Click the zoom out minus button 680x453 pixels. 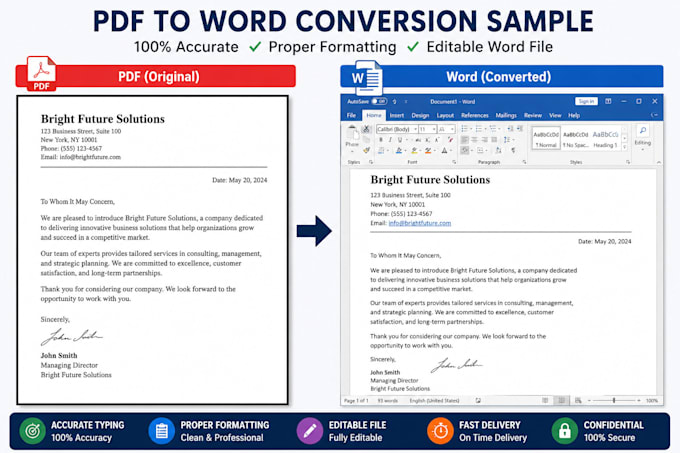(589, 401)
